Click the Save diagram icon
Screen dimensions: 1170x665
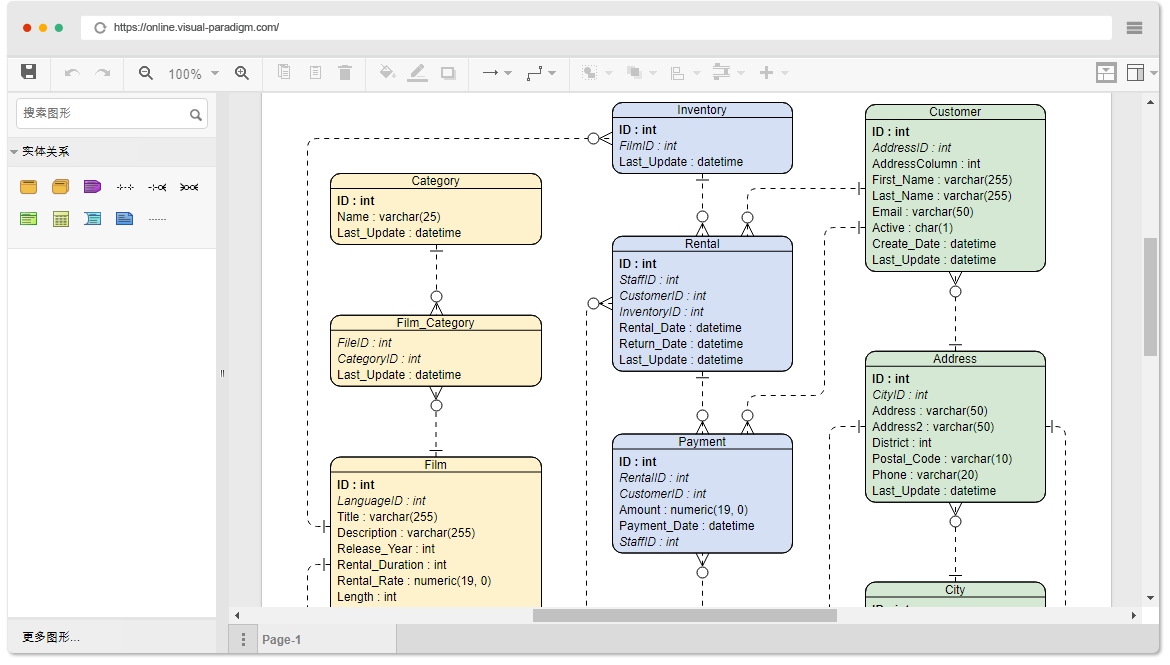click(29, 72)
